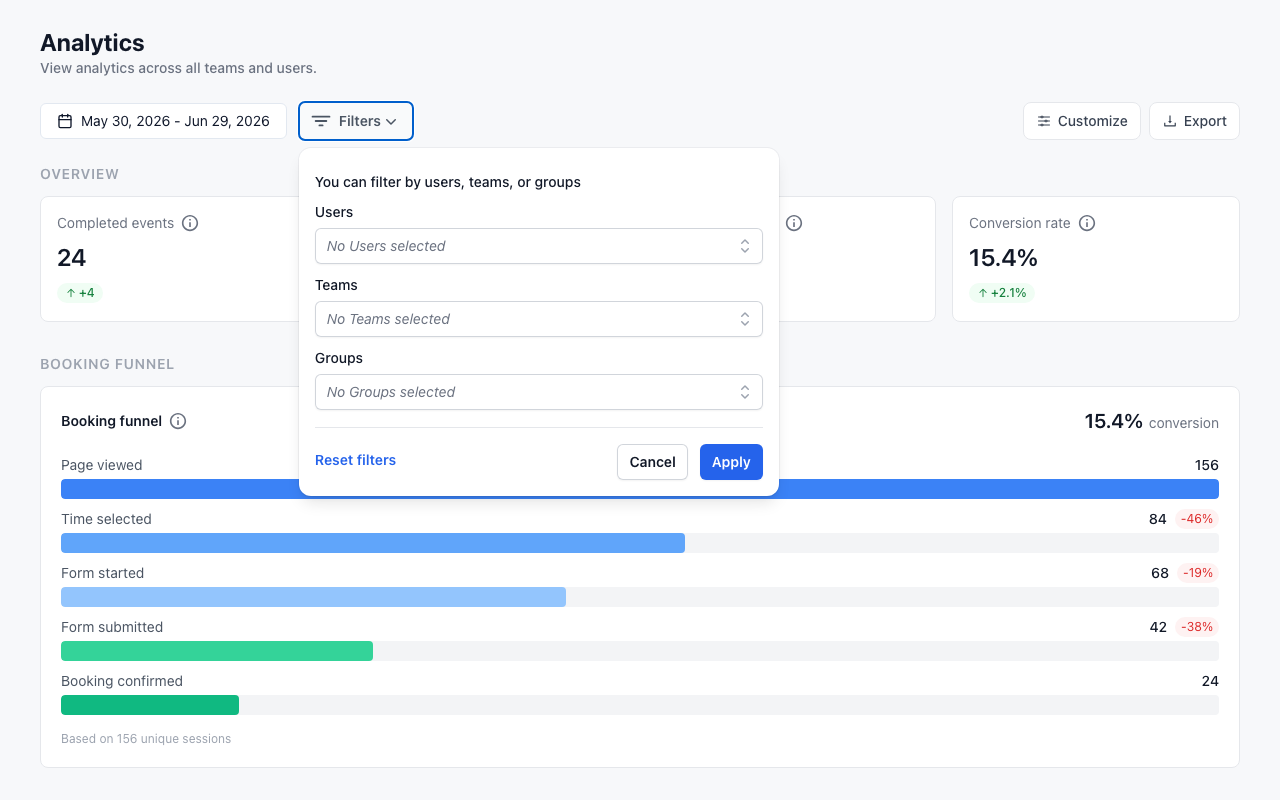This screenshot has height=800, width=1280.
Task: Open the Teams selection dropdown
Action: click(x=539, y=319)
